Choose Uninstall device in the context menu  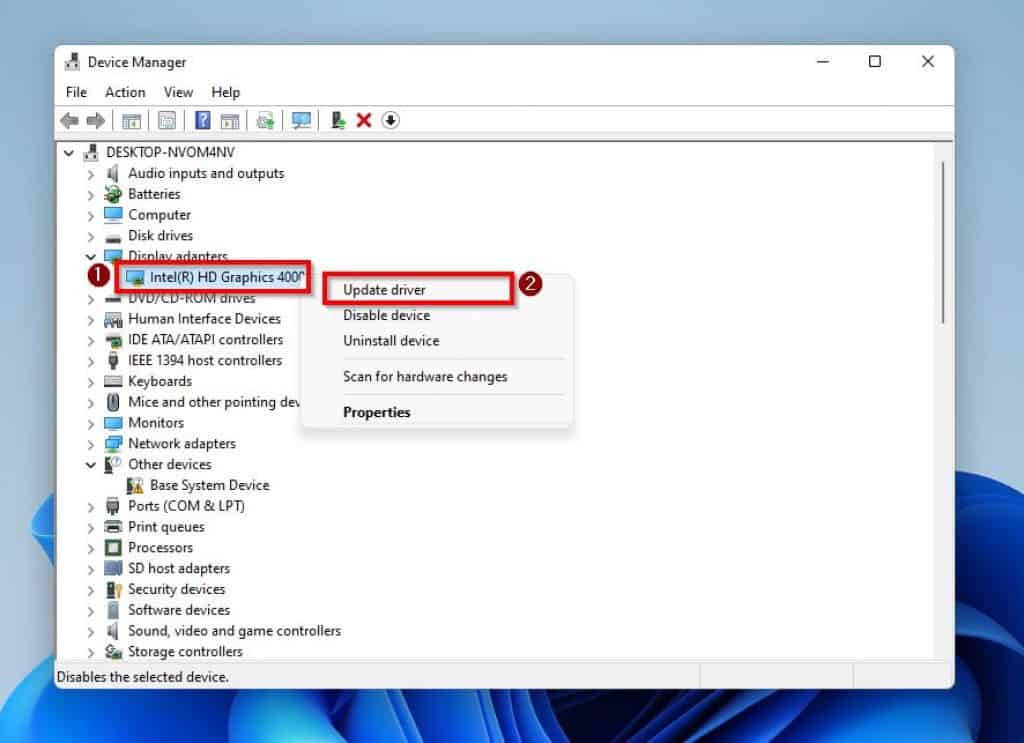[391, 341]
